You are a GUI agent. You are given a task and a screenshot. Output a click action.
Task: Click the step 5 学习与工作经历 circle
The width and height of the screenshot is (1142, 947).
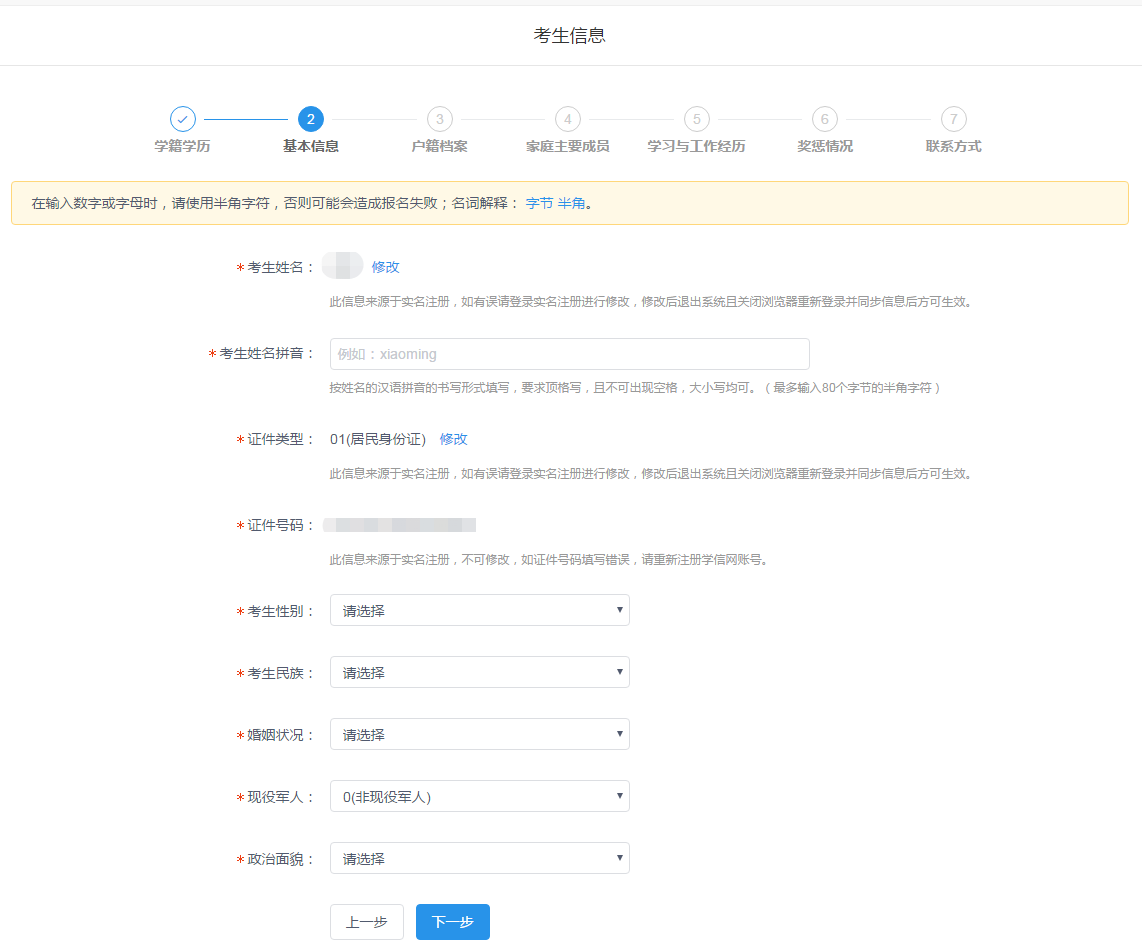pos(696,119)
